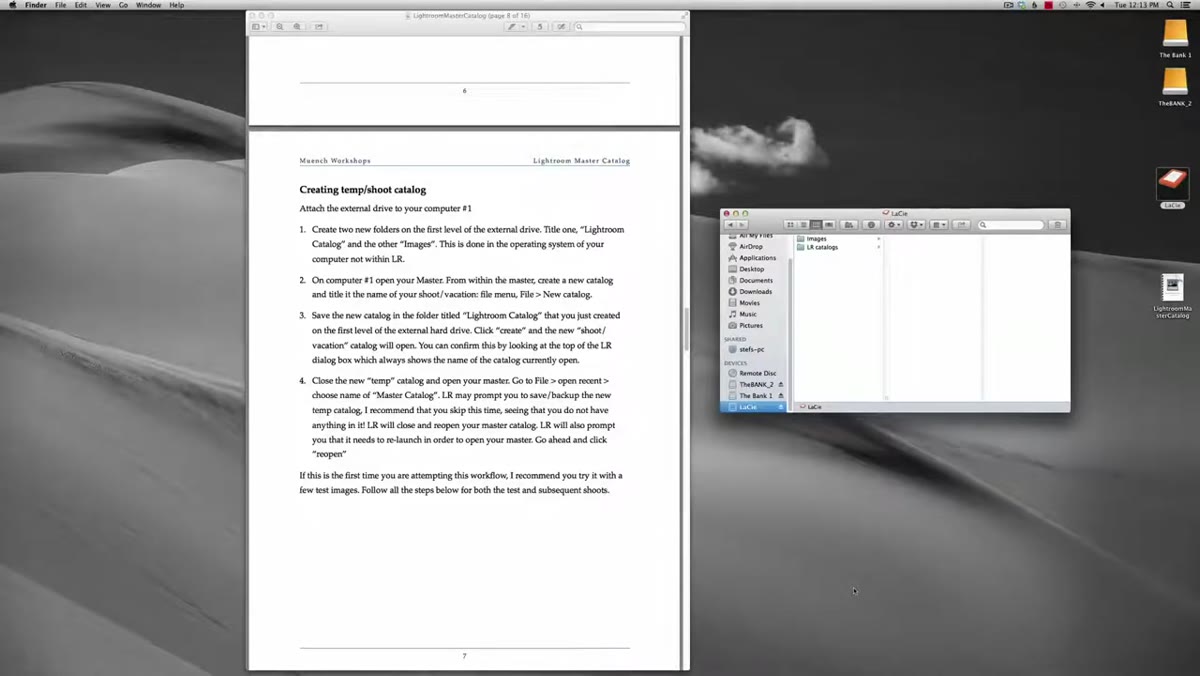Open the Finder menu in menu bar
This screenshot has height=676, width=1200.
pos(35,5)
